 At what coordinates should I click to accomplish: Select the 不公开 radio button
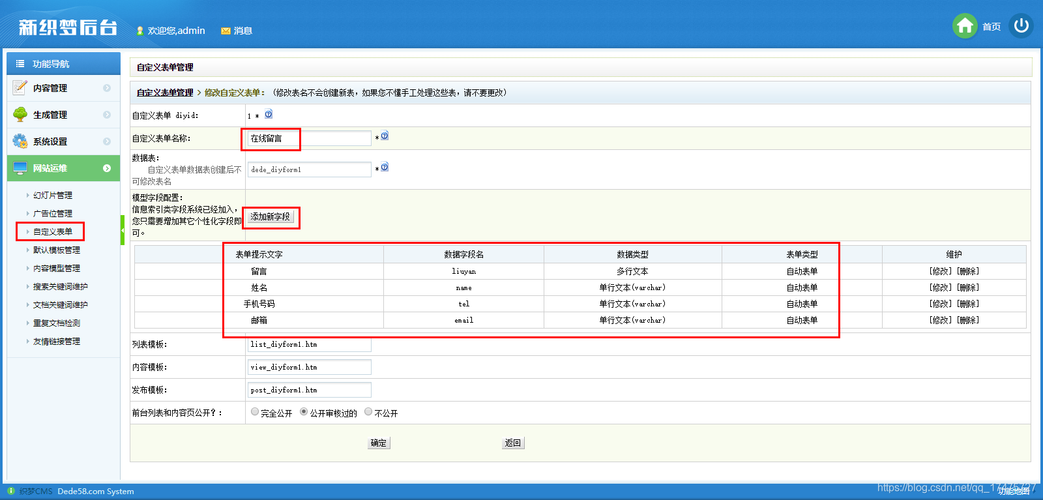coord(368,411)
